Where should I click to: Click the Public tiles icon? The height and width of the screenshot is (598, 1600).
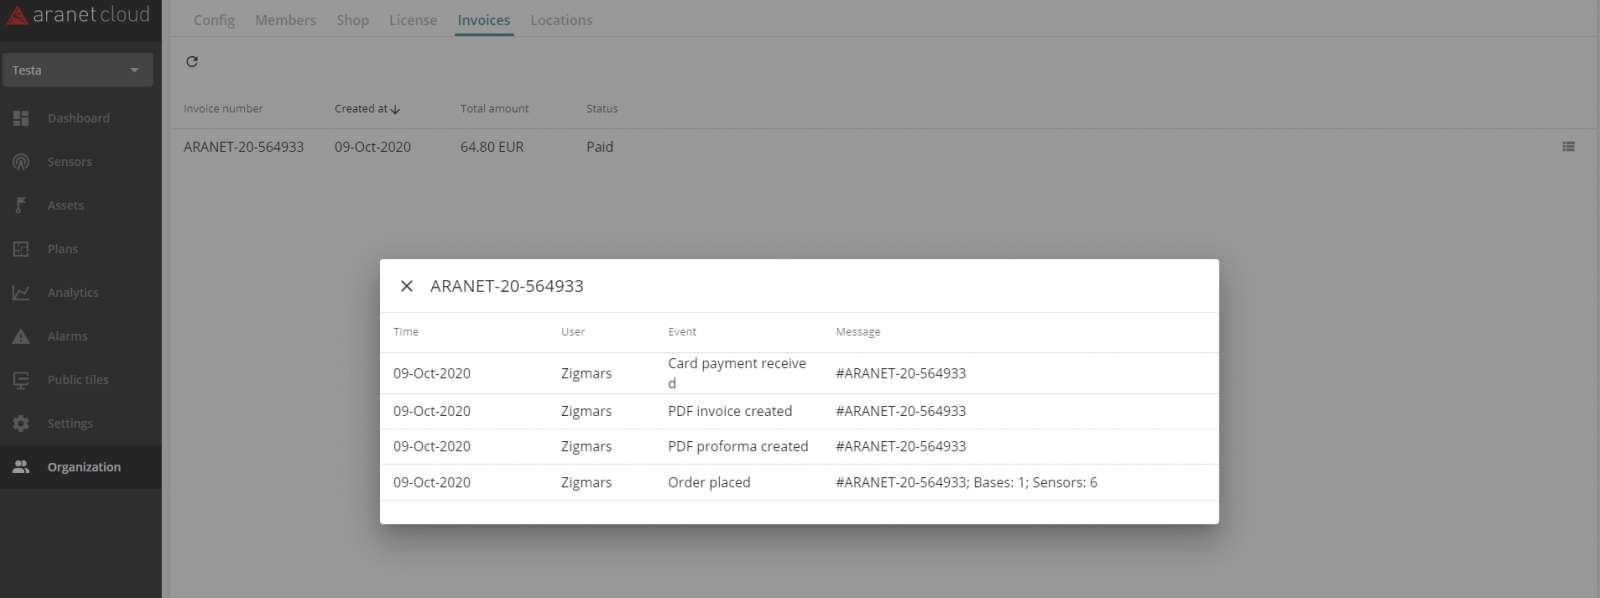coord(21,380)
